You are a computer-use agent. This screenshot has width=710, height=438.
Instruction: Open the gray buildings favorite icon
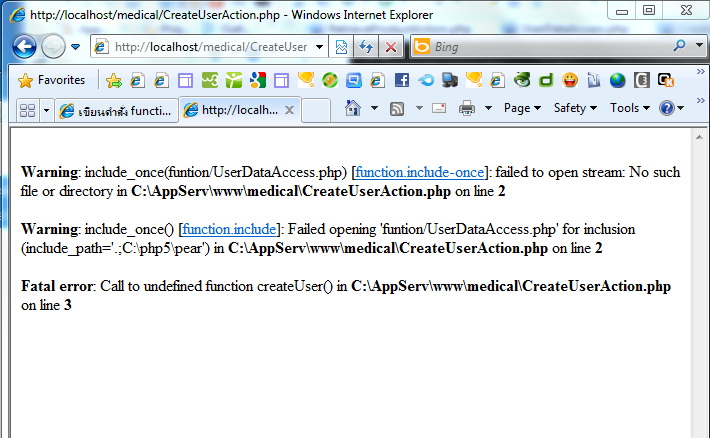(594, 80)
